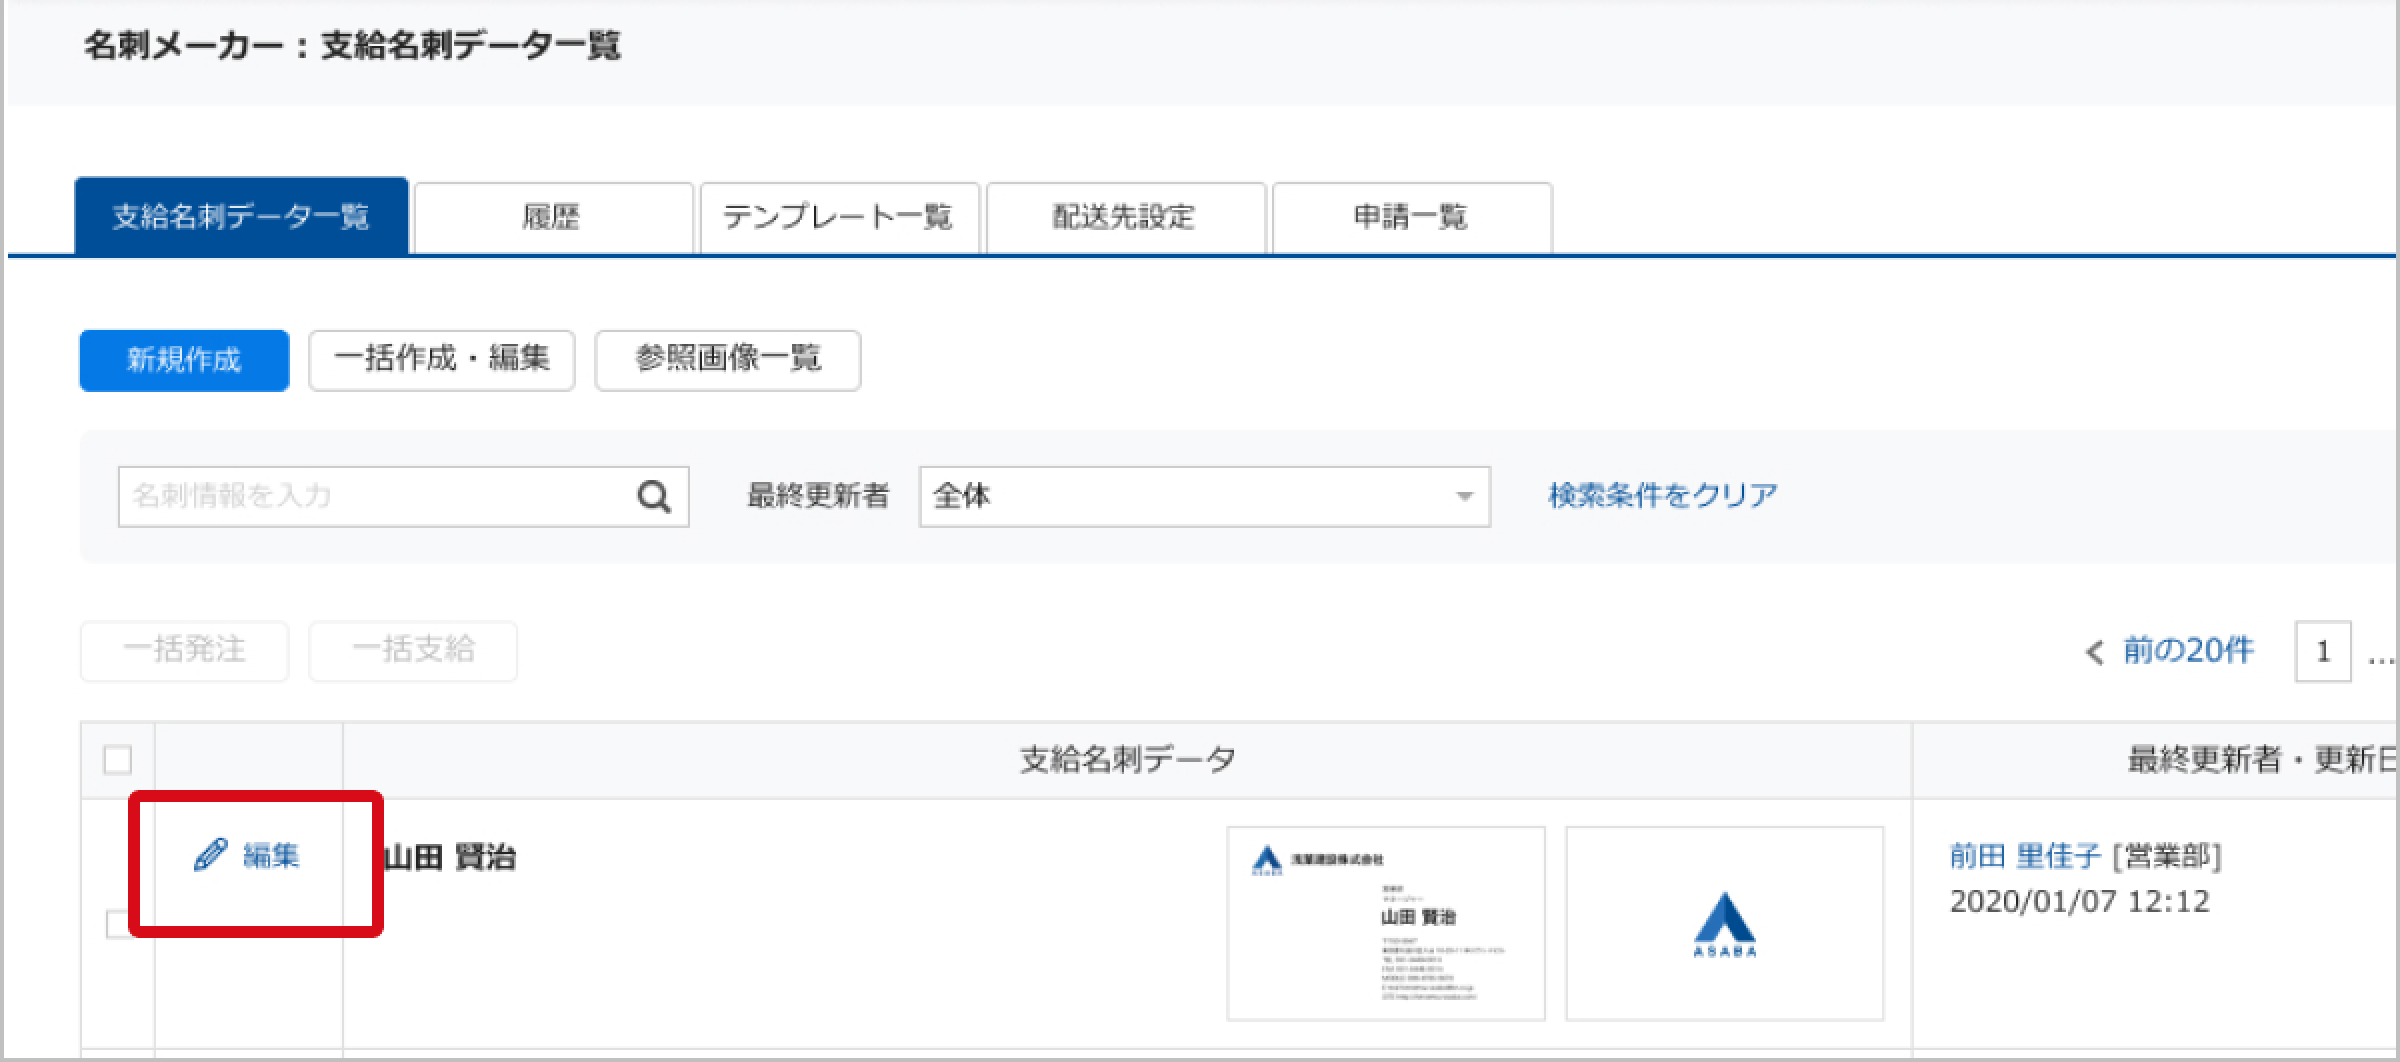The height and width of the screenshot is (1062, 2400).
Task: Open the front-side business card thumbnail
Action: [x=1385, y=923]
